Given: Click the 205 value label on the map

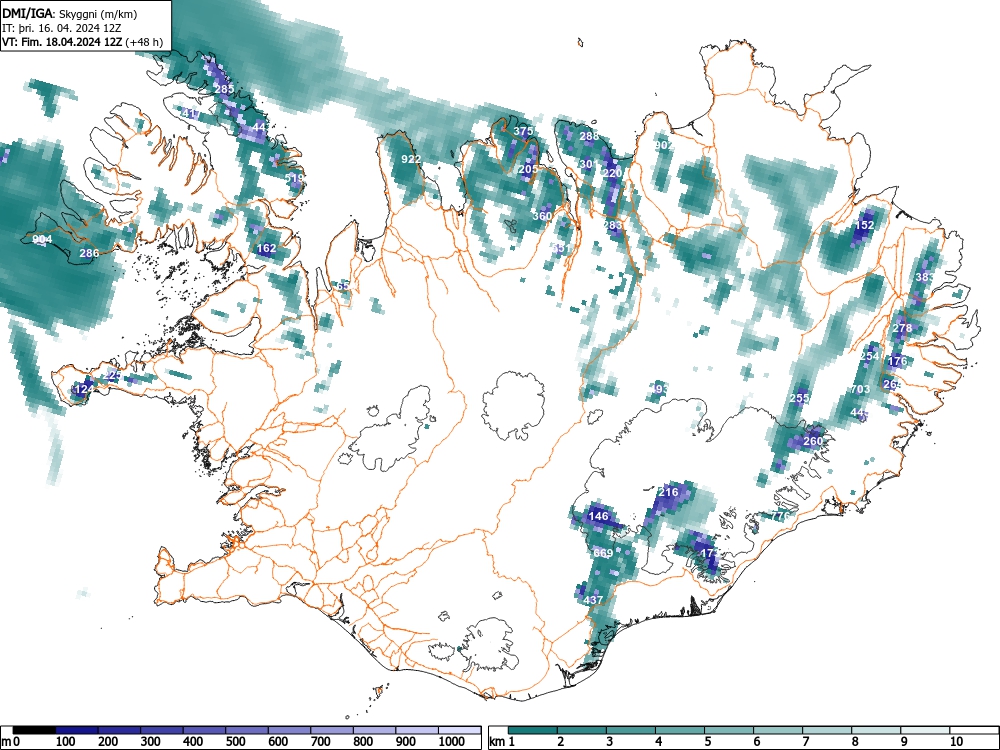Looking at the screenshot, I should pyautogui.click(x=528, y=169).
